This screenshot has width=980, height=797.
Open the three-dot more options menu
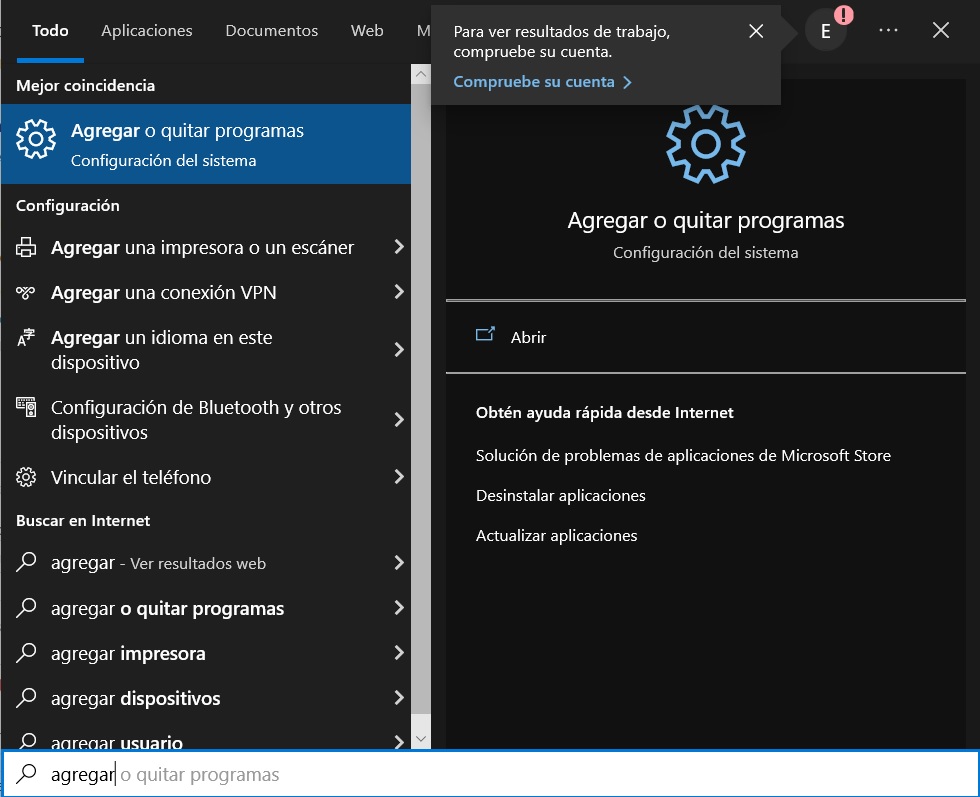pos(888,30)
